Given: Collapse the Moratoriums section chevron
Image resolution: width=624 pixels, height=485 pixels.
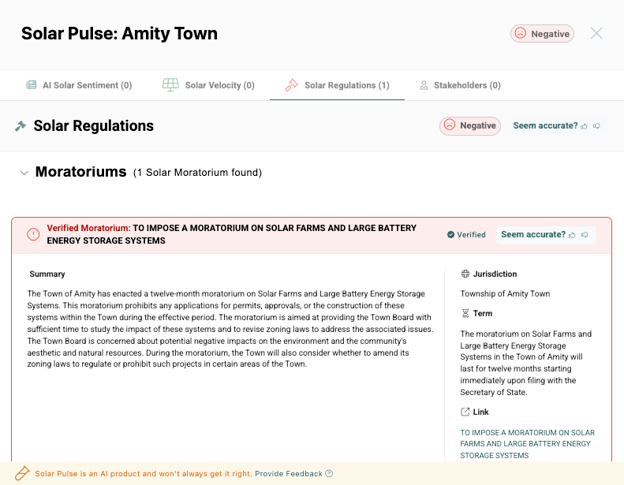Looking at the screenshot, I should (24, 173).
